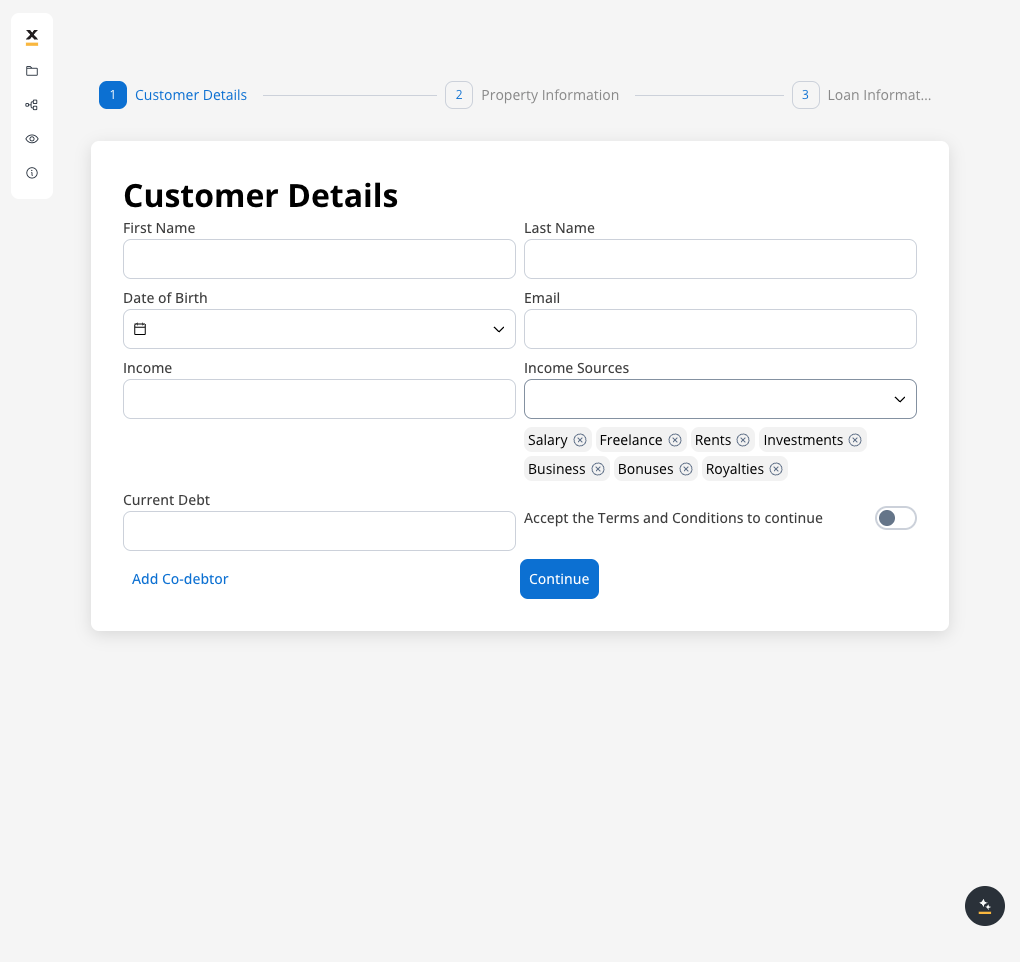Viewport: 1020px width, 962px height.
Task: Open the Income Sources dropdown
Action: (x=720, y=399)
